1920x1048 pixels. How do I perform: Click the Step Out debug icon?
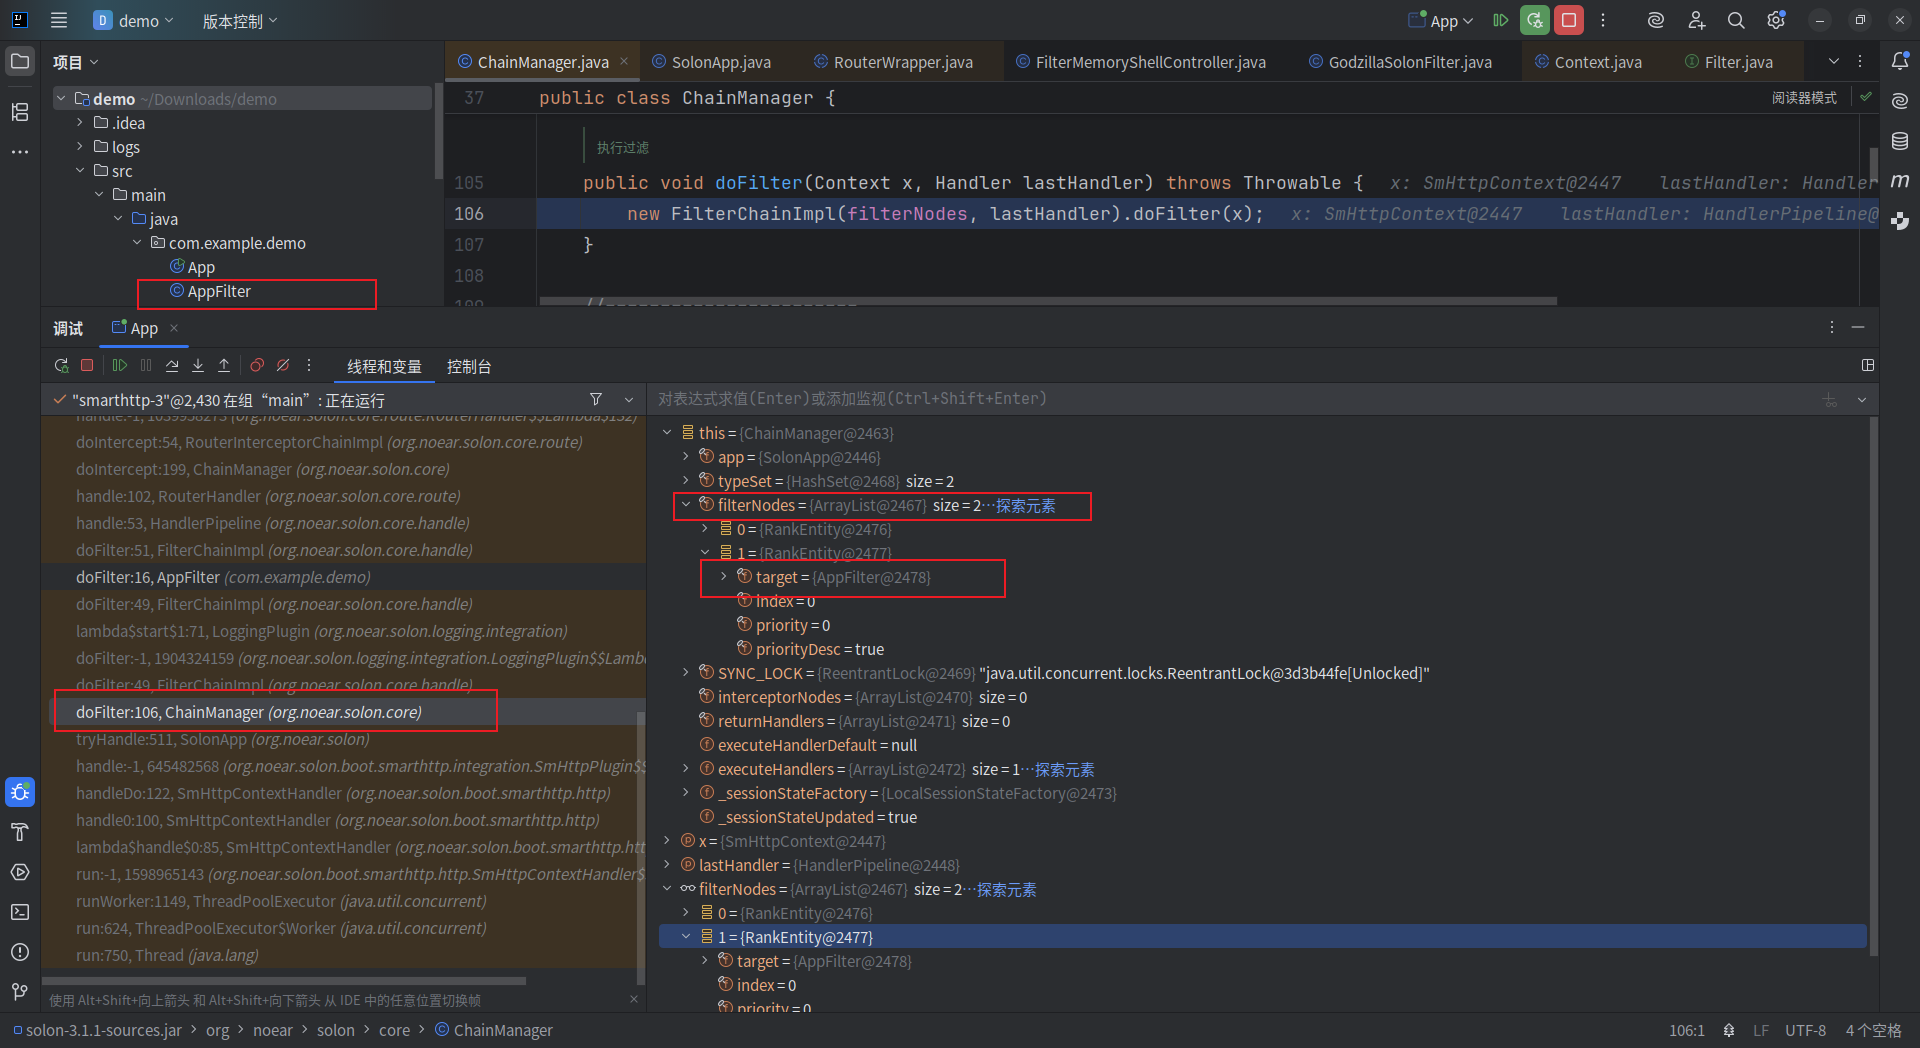tap(224, 366)
